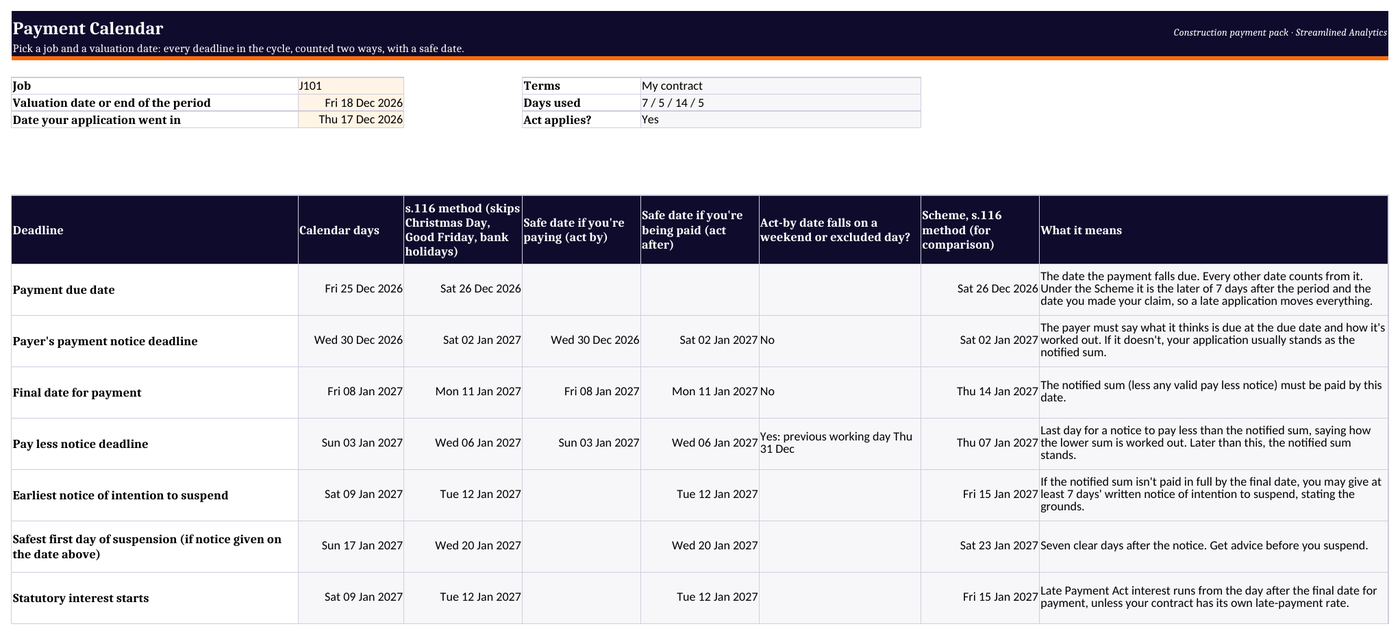This screenshot has width=1400, height=635.
Task: Click Payment due date's s.116 'Sat 26 Dec 2026'
Action: (463, 289)
